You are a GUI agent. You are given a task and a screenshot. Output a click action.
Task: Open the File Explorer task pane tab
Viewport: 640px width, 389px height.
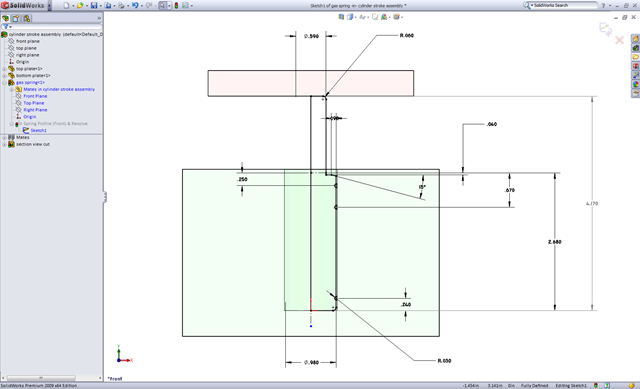[636, 57]
